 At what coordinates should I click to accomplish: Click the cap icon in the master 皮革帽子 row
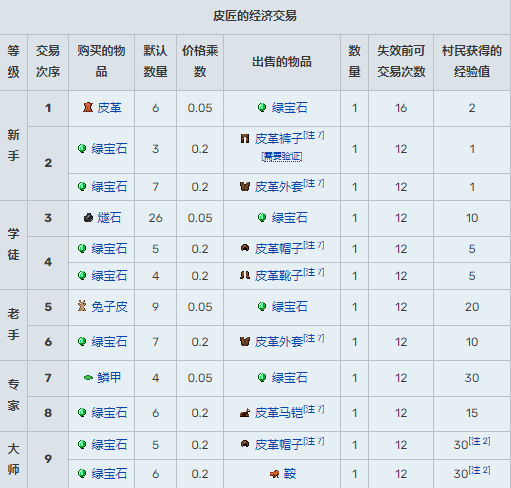[245, 444]
